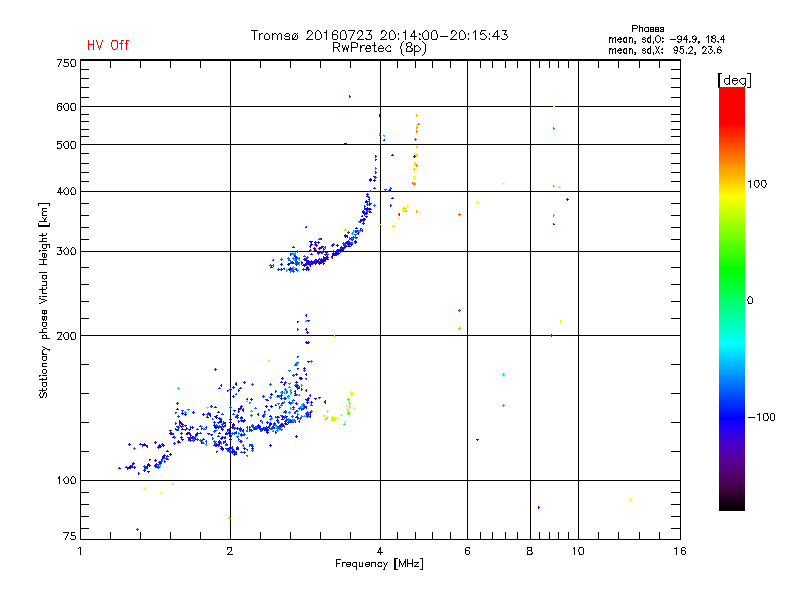Click the y-axis '100' label
This screenshot has height=600, width=800.
pyautogui.click(x=67, y=481)
